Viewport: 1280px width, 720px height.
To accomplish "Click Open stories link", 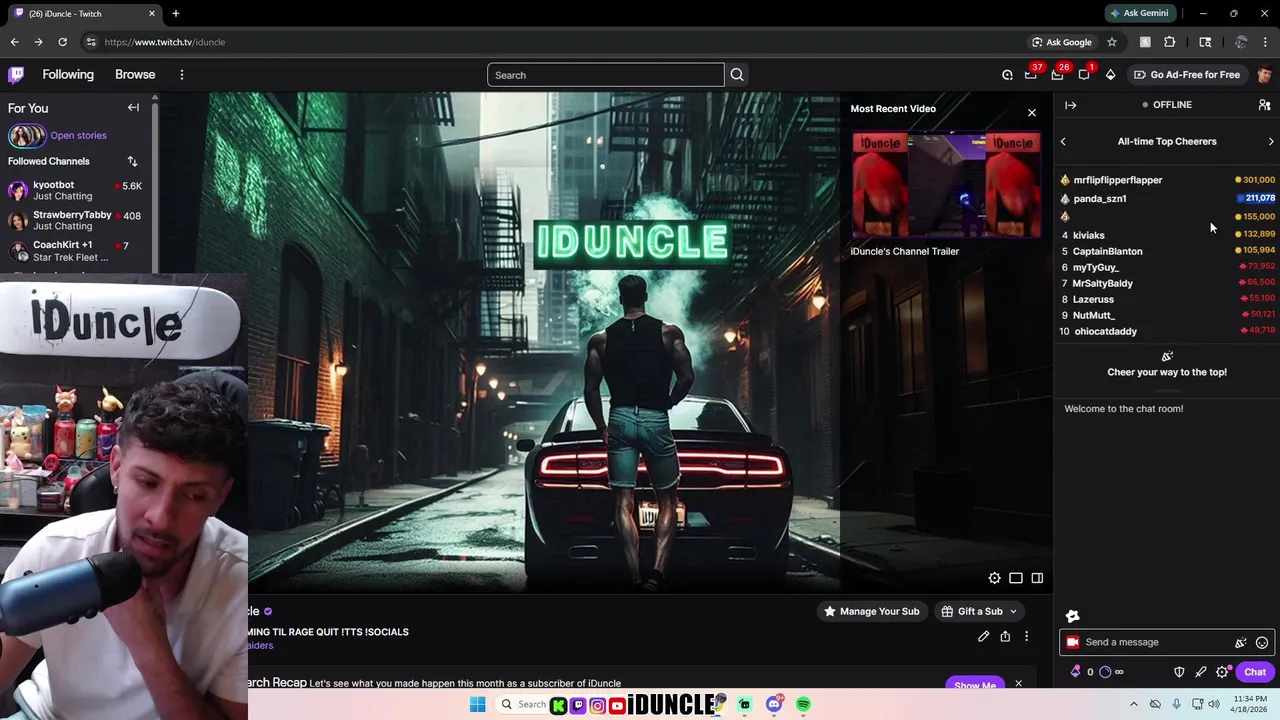I will tap(78, 136).
